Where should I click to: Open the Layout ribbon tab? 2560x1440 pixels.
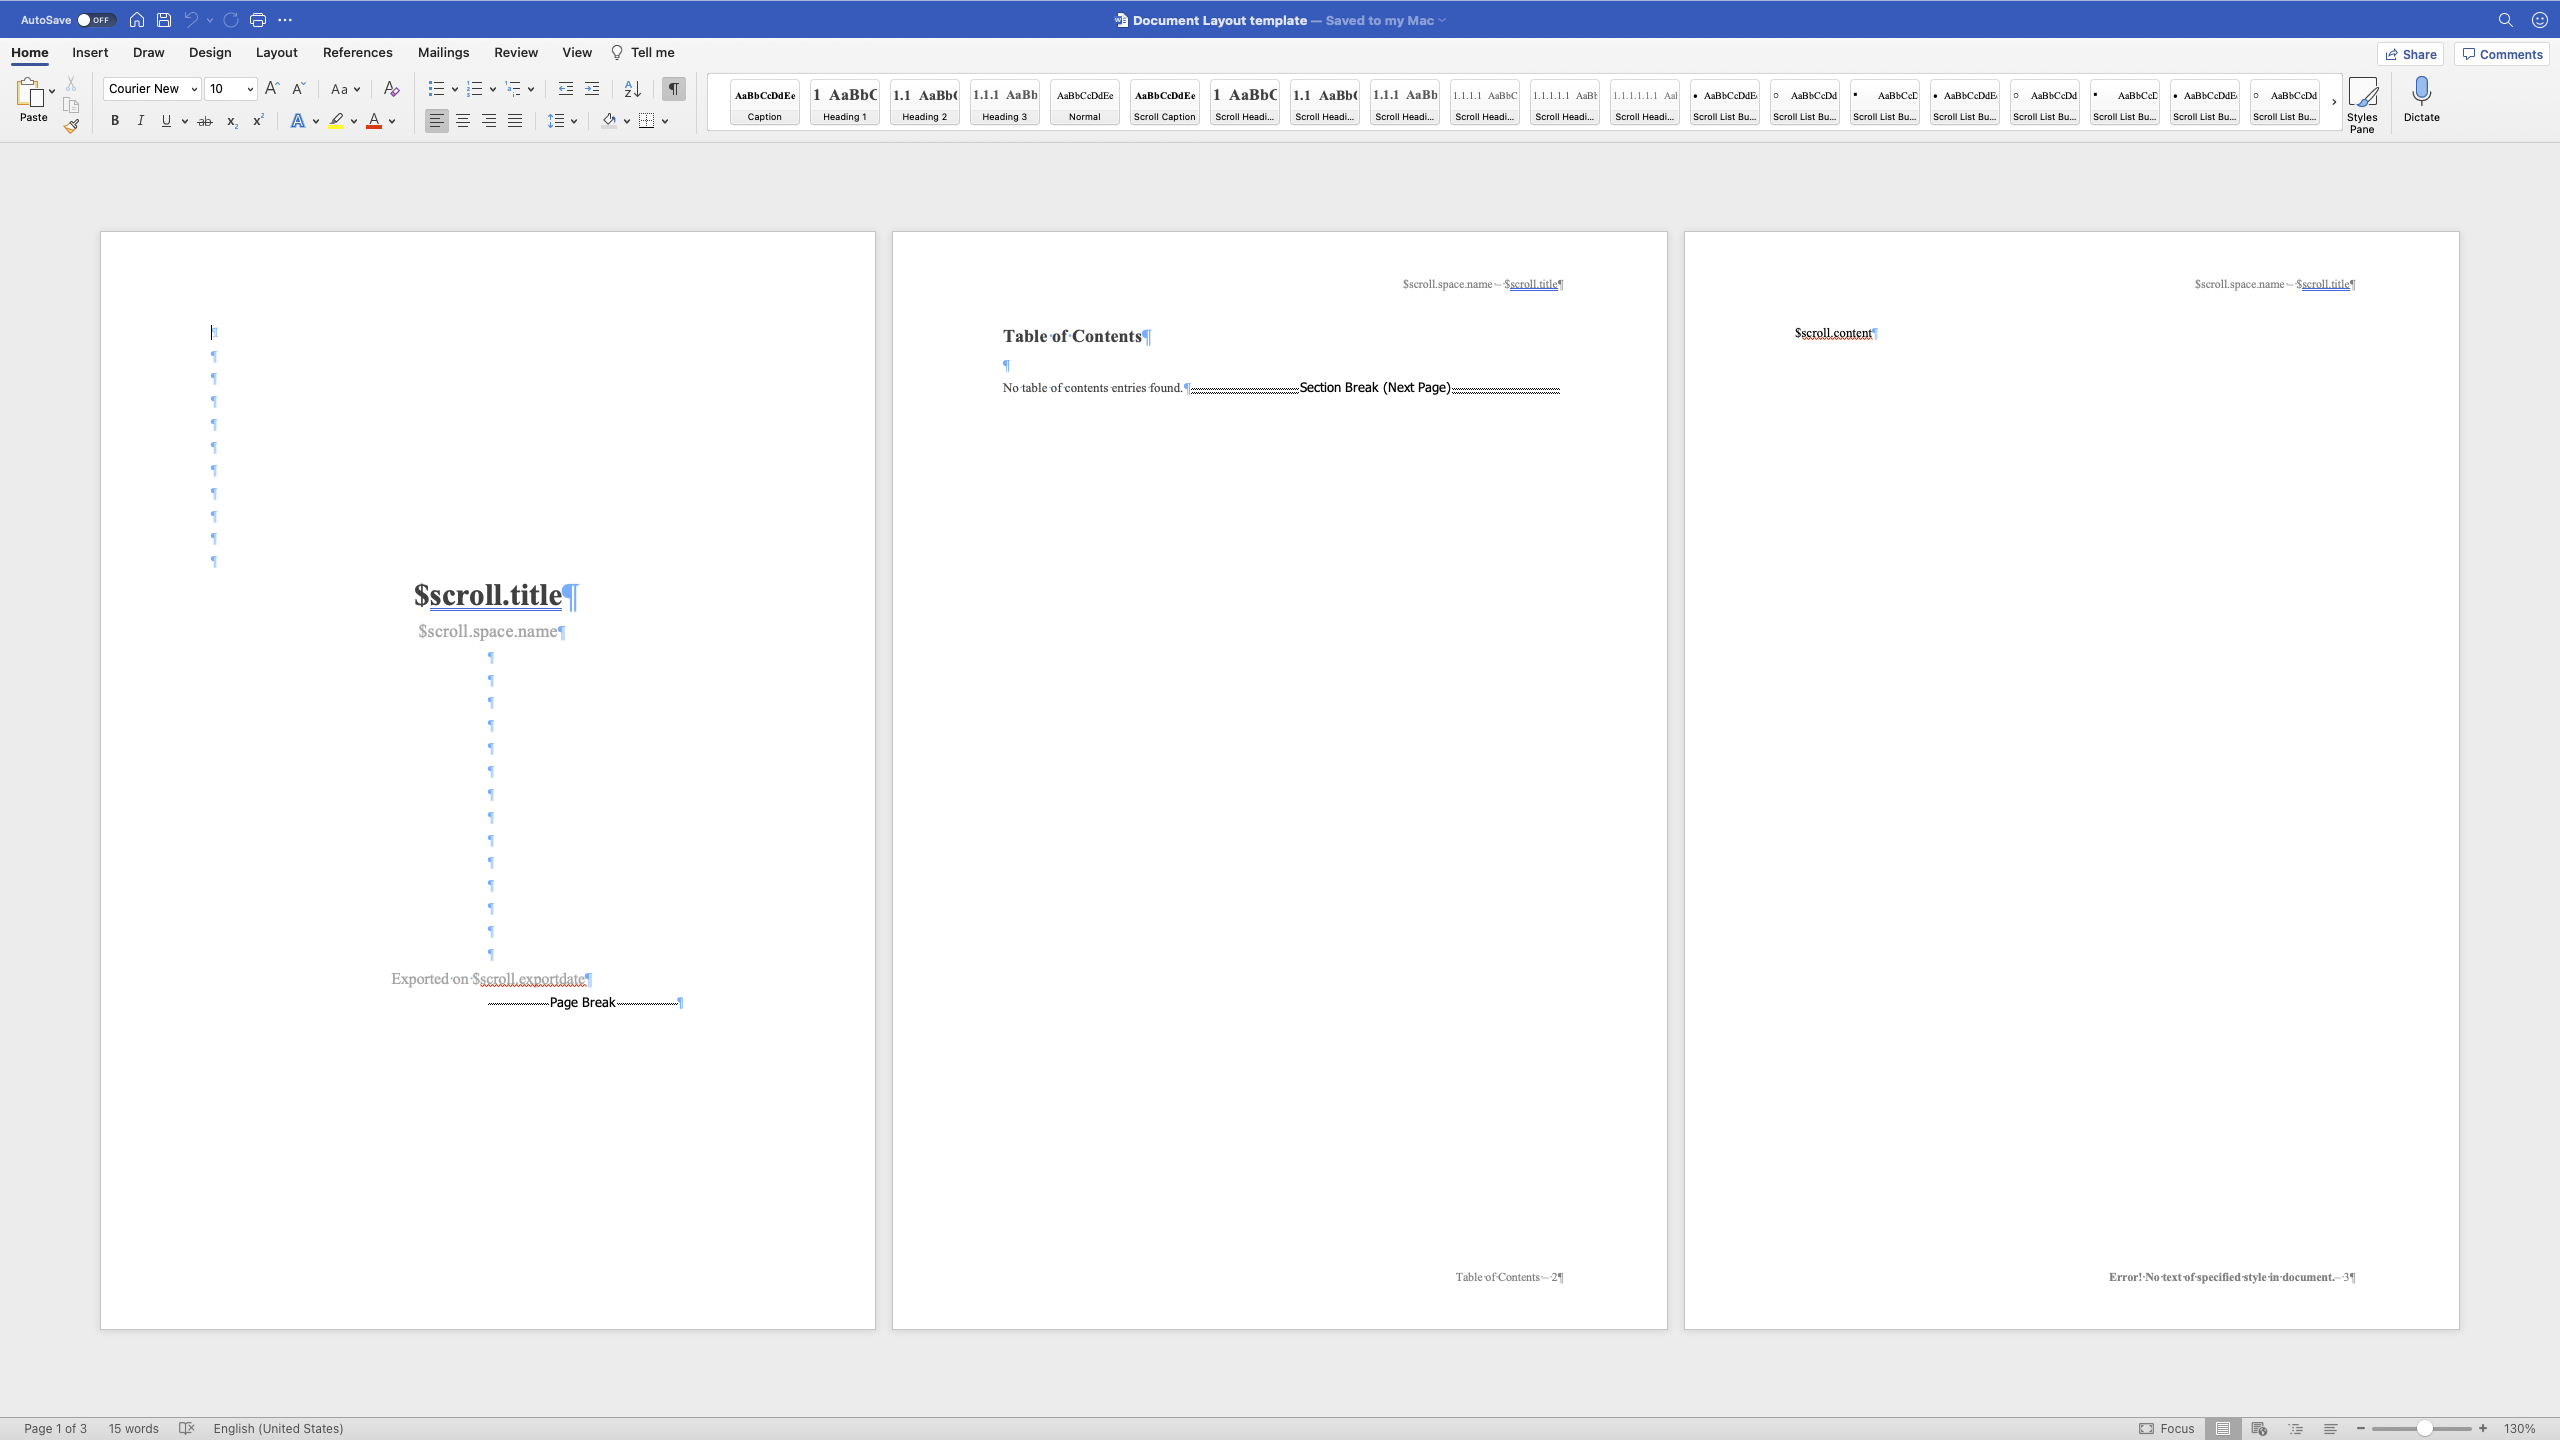coord(276,53)
